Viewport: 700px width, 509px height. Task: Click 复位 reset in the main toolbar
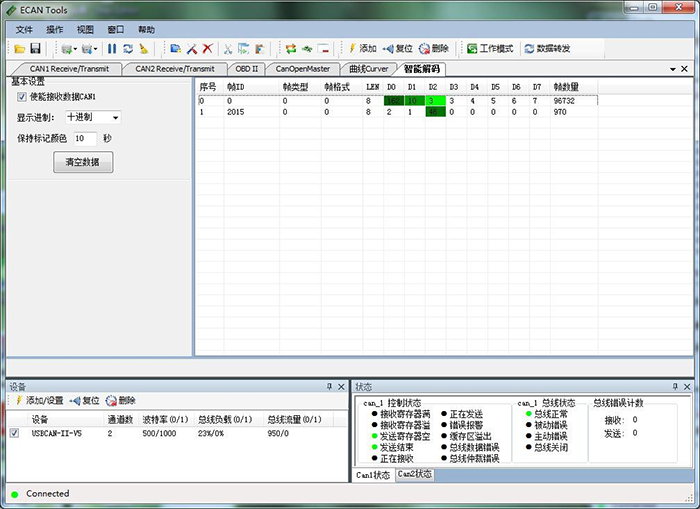[396, 48]
